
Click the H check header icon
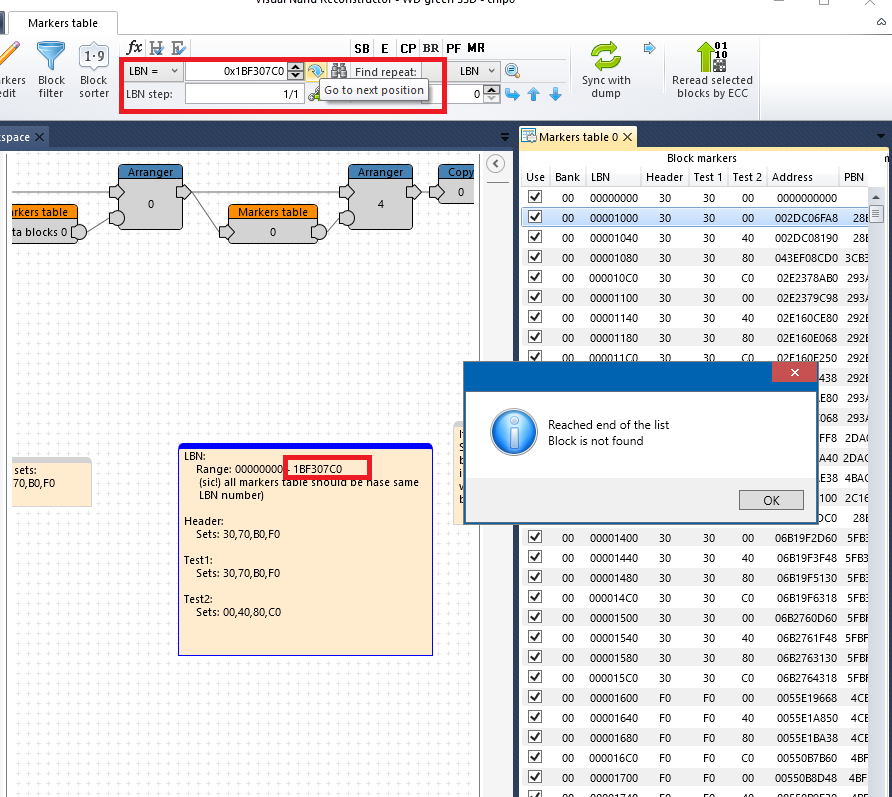(156, 48)
